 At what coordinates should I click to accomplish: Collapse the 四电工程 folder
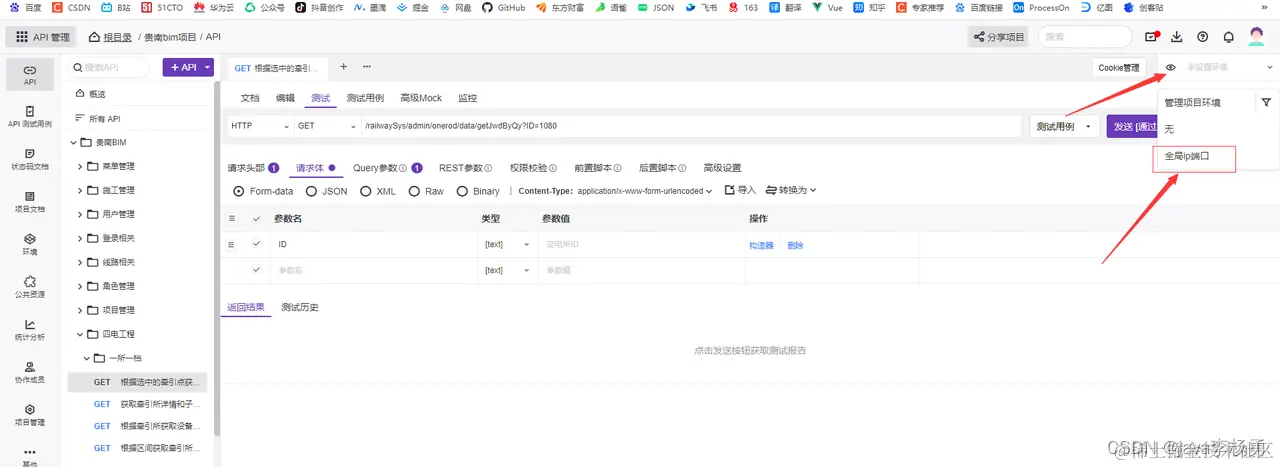point(80,334)
